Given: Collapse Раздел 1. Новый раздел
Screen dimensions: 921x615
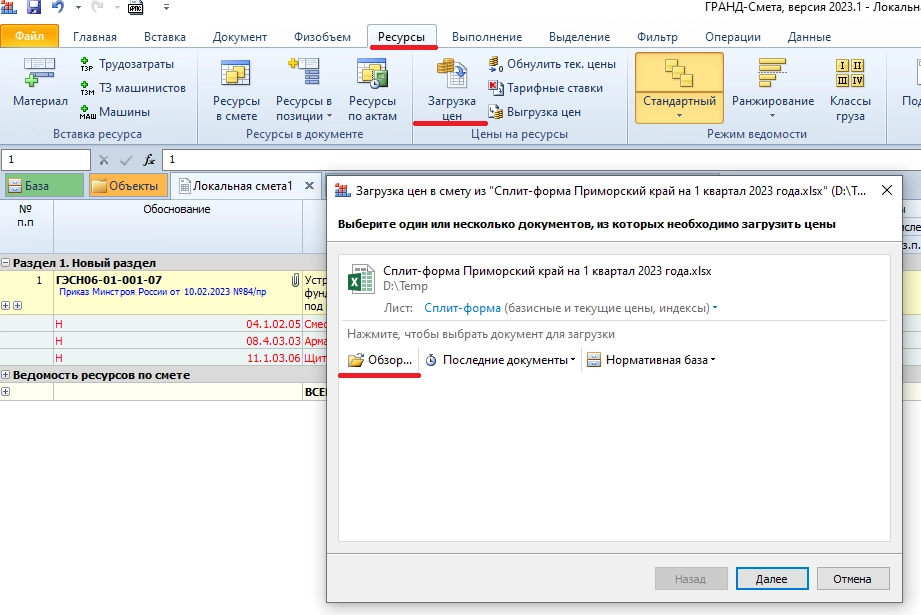Looking at the screenshot, I should click(x=6, y=262).
